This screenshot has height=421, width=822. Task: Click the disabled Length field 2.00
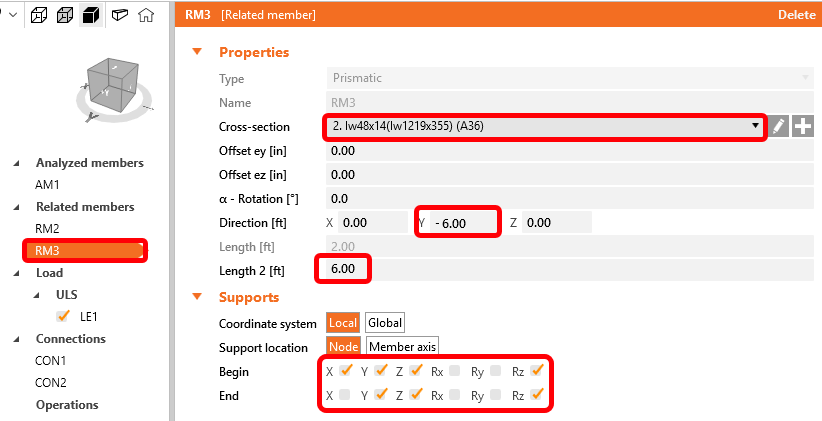tap(570, 246)
